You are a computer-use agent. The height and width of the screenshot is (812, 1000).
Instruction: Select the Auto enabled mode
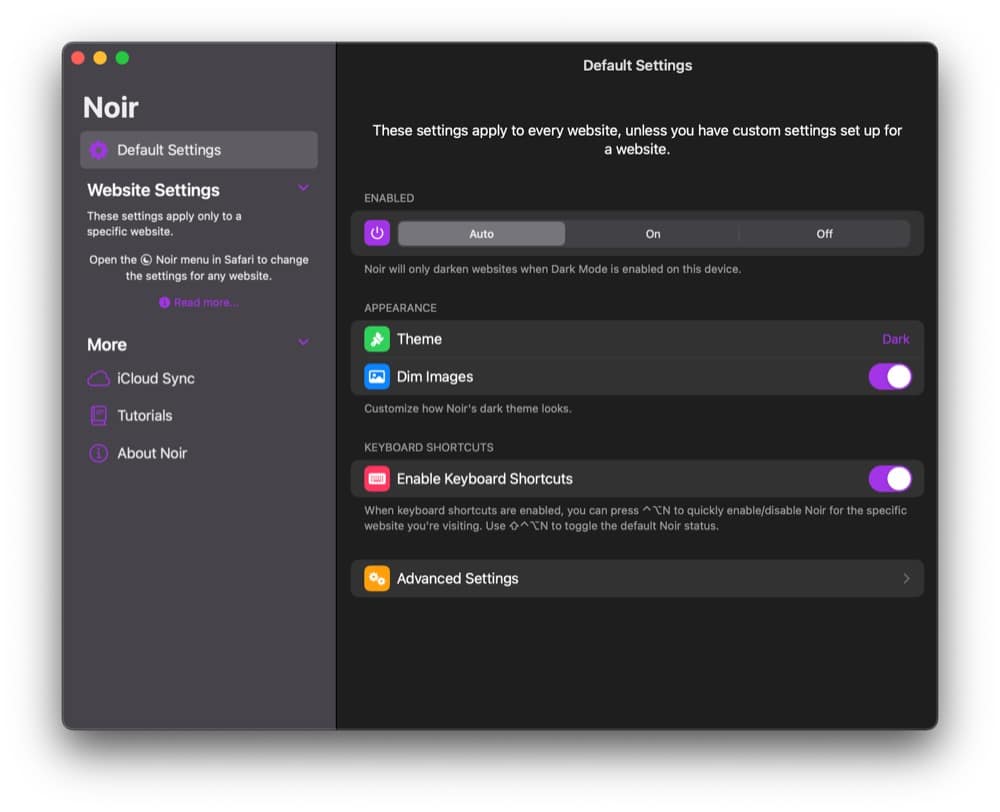click(481, 234)
